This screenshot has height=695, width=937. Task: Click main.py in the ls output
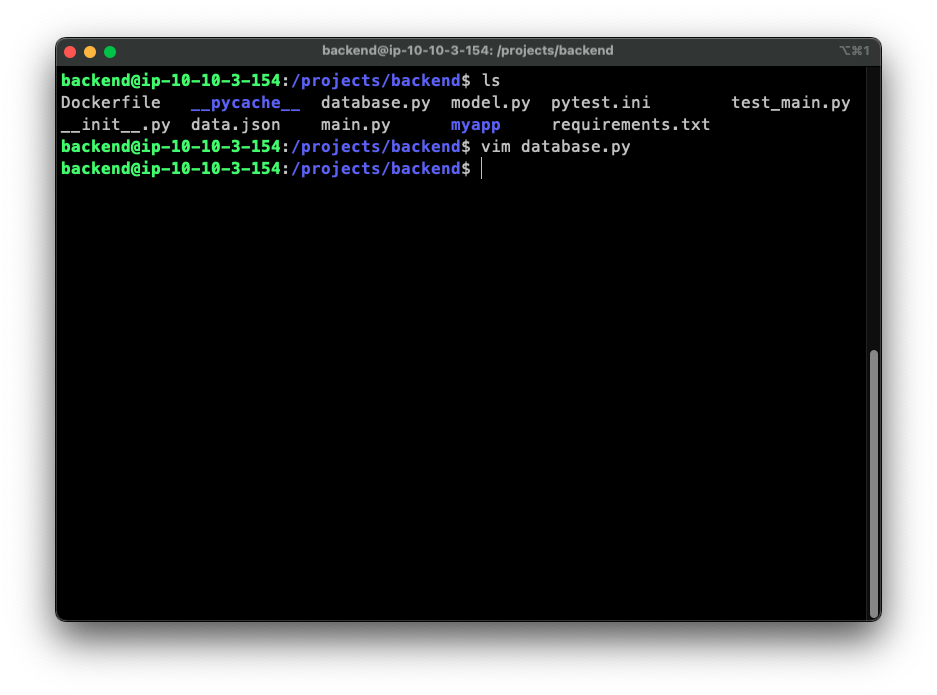[355, 125]
